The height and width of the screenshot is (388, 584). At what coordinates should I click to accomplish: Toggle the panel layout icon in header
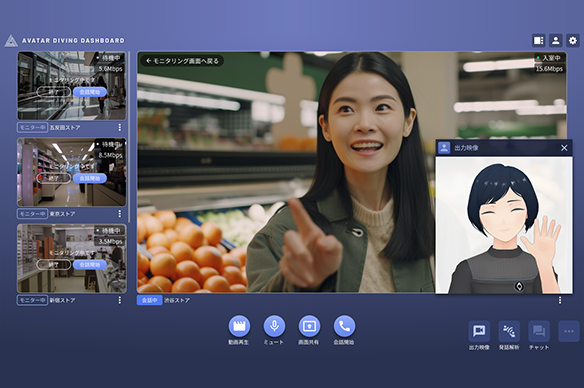pyautogui.click(x=539, y=40)
